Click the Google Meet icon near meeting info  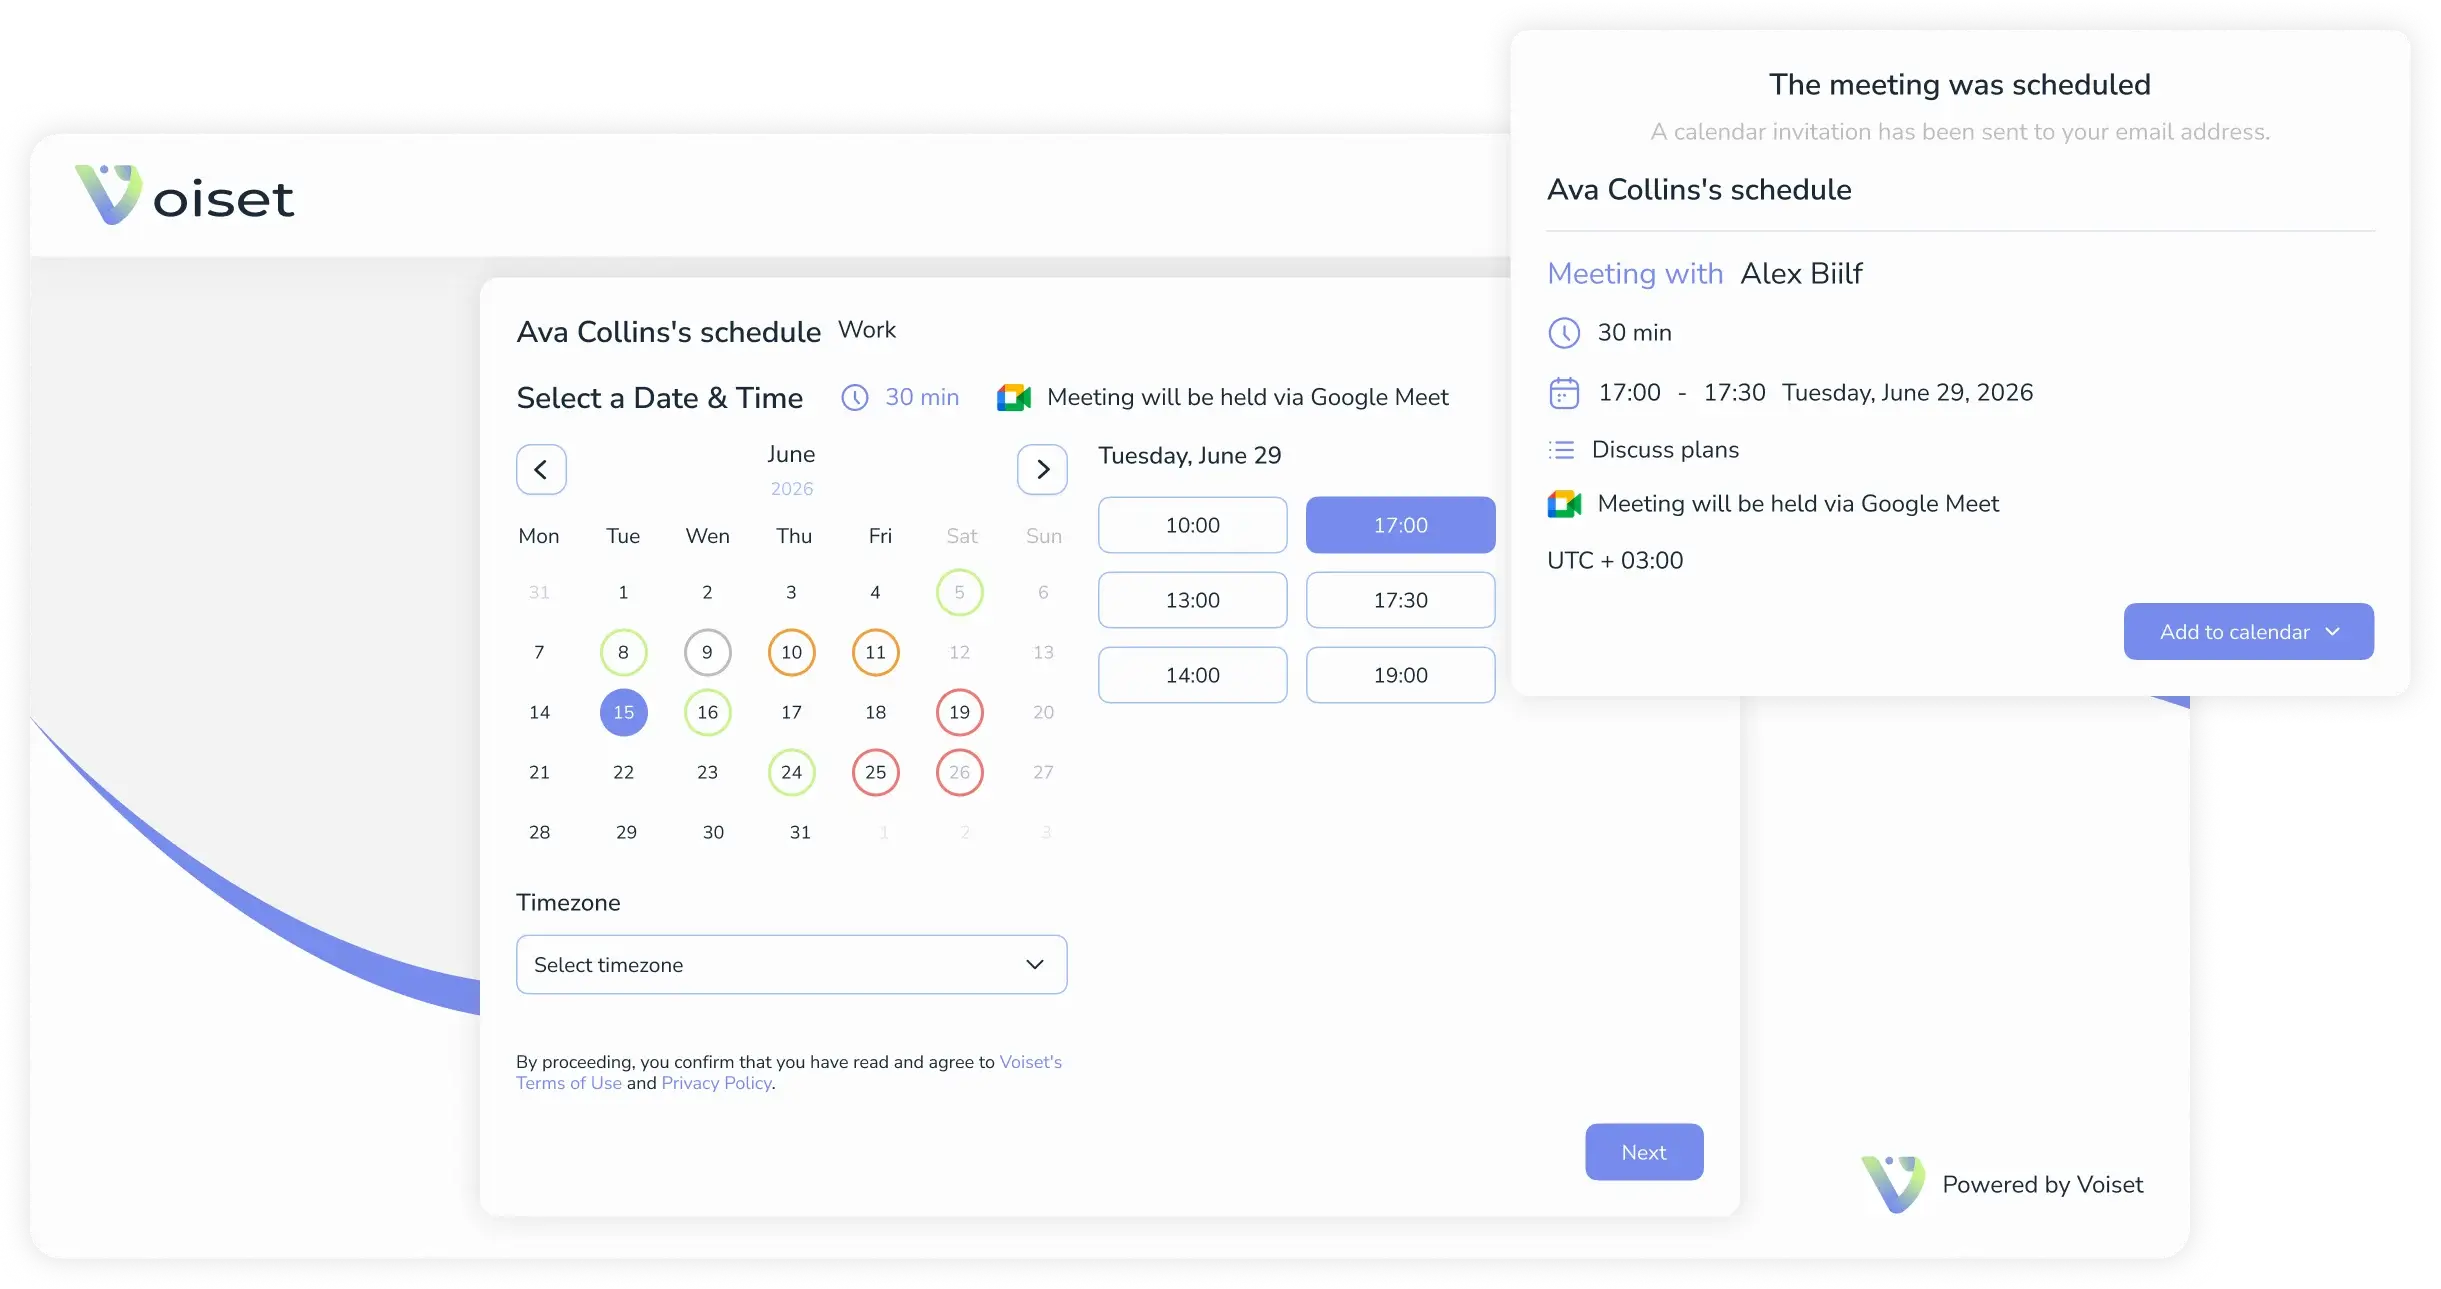click(x=1014, y=397)
